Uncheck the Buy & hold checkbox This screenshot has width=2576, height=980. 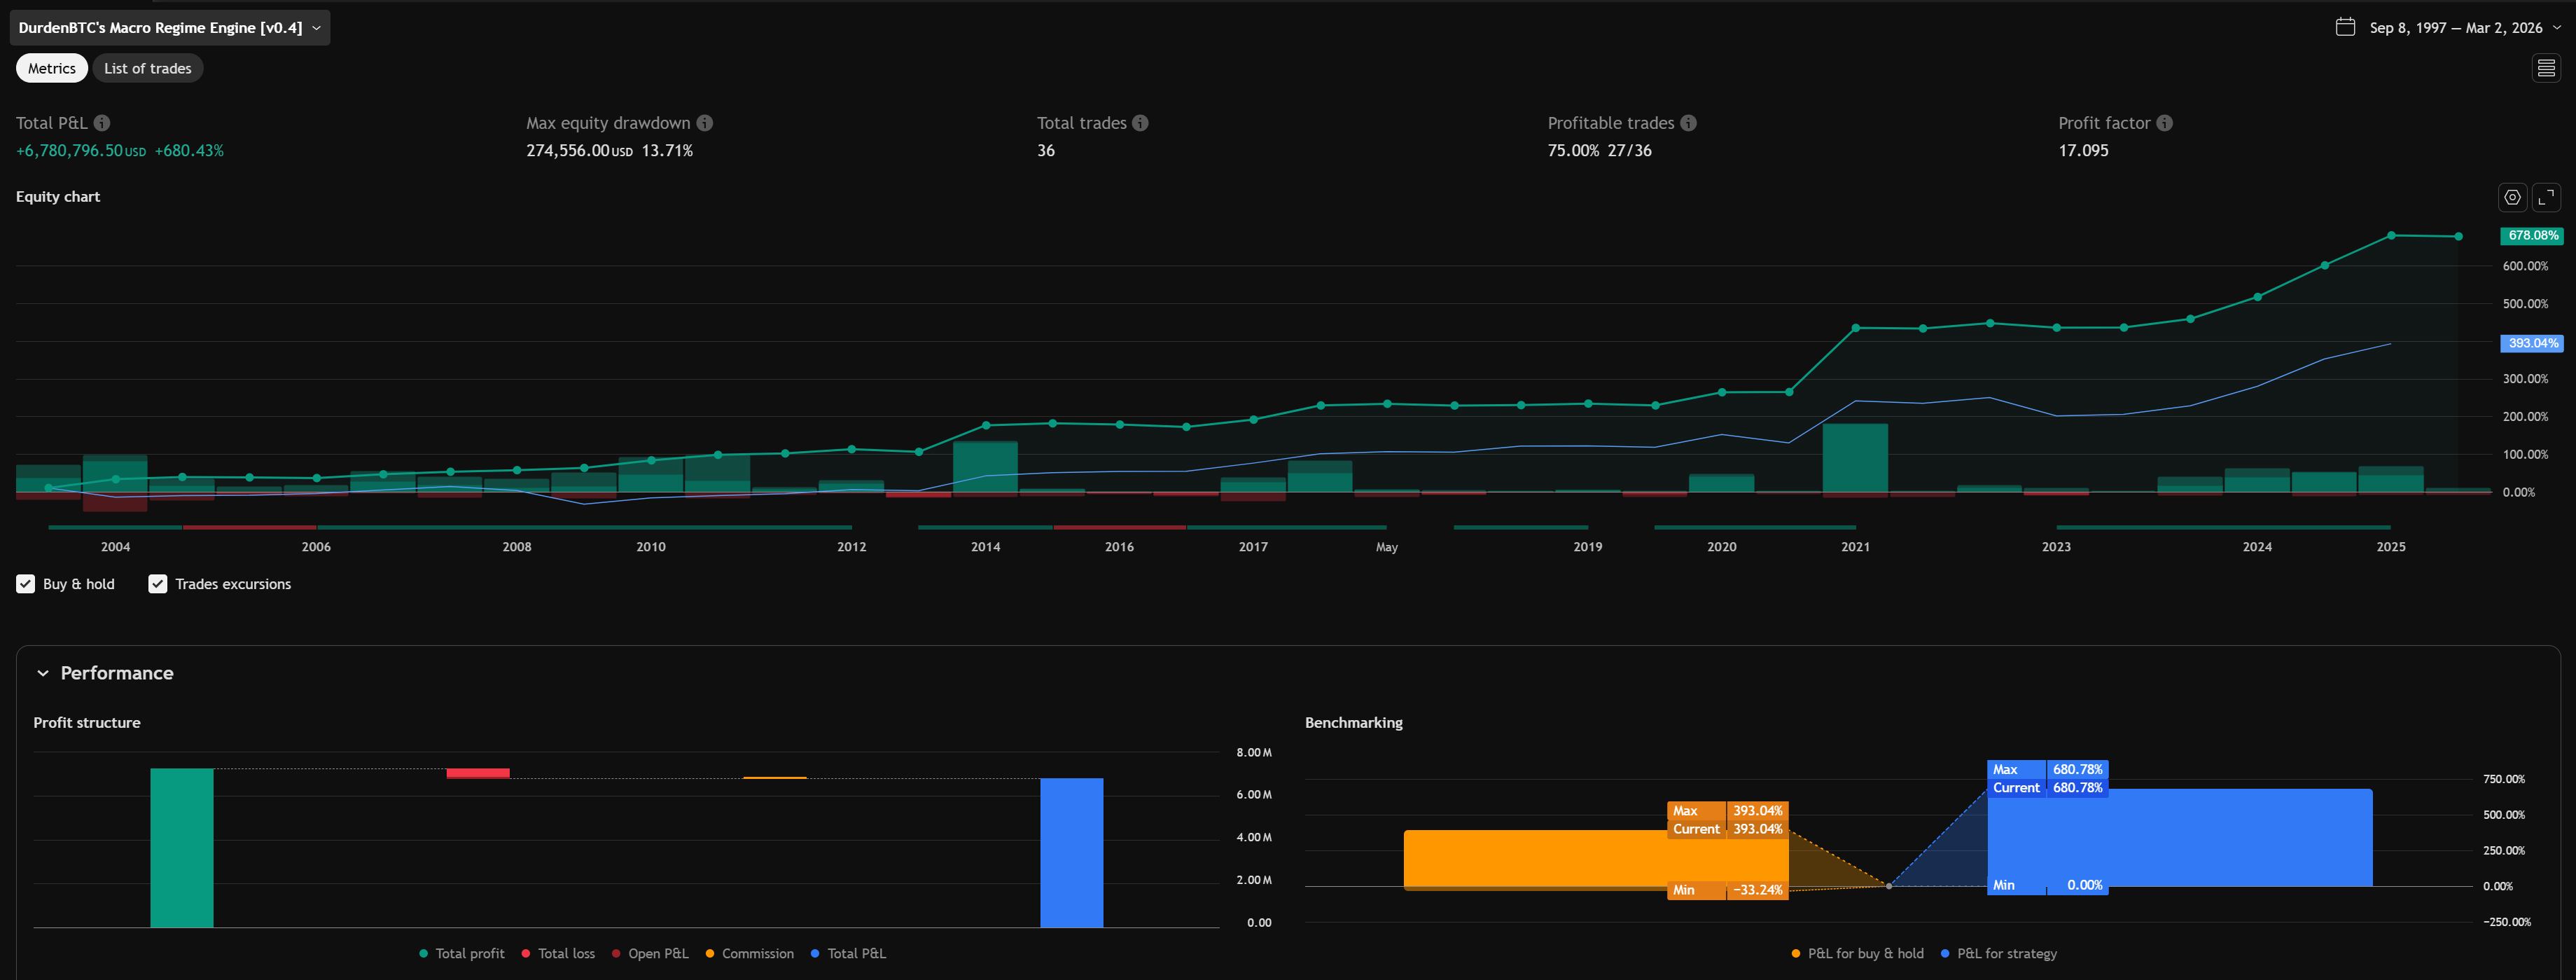tap(25, 583)
